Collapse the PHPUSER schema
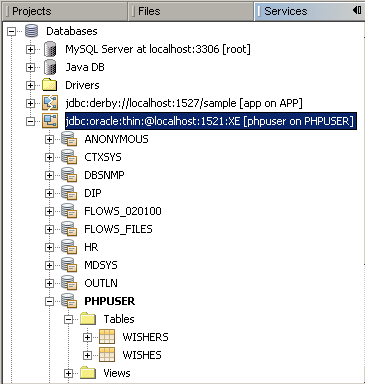365x384 pixels. (49, 301)
